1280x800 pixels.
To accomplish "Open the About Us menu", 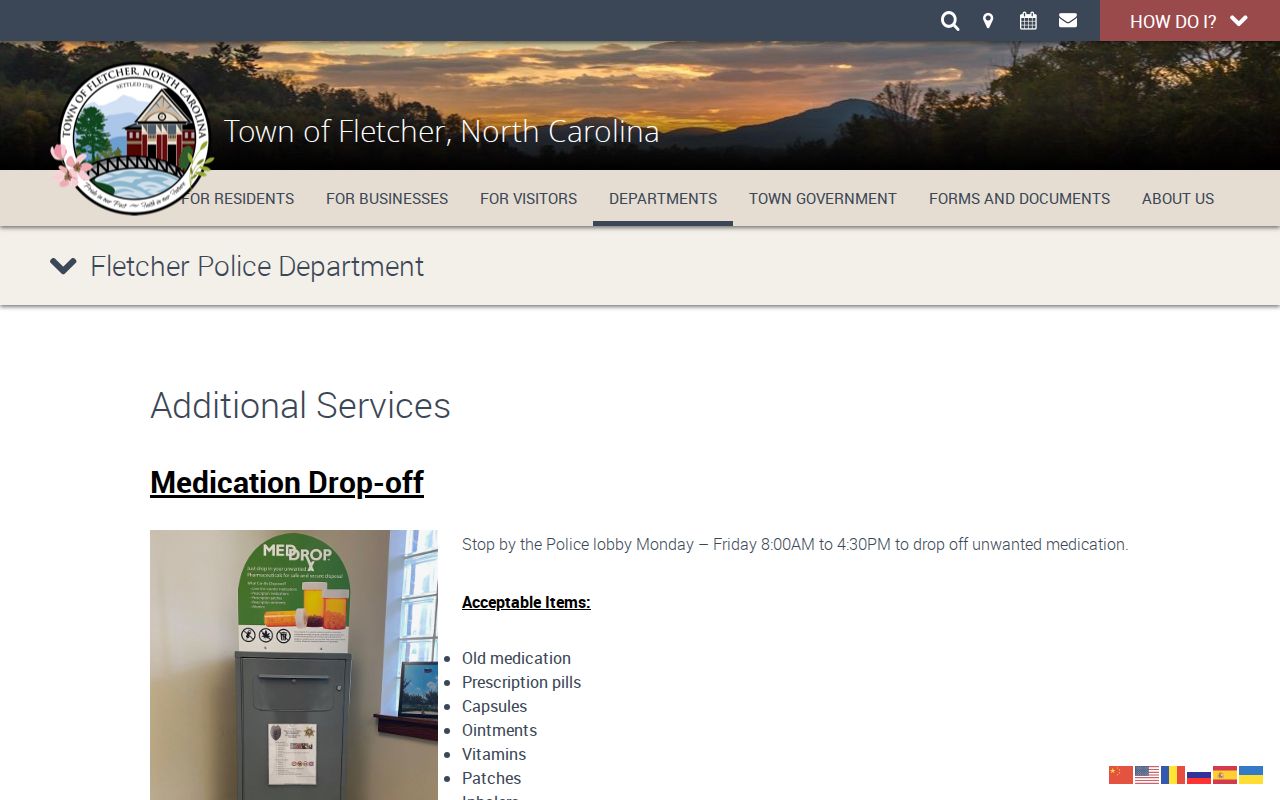I will pyautogui.click(x=1178, y=198).
